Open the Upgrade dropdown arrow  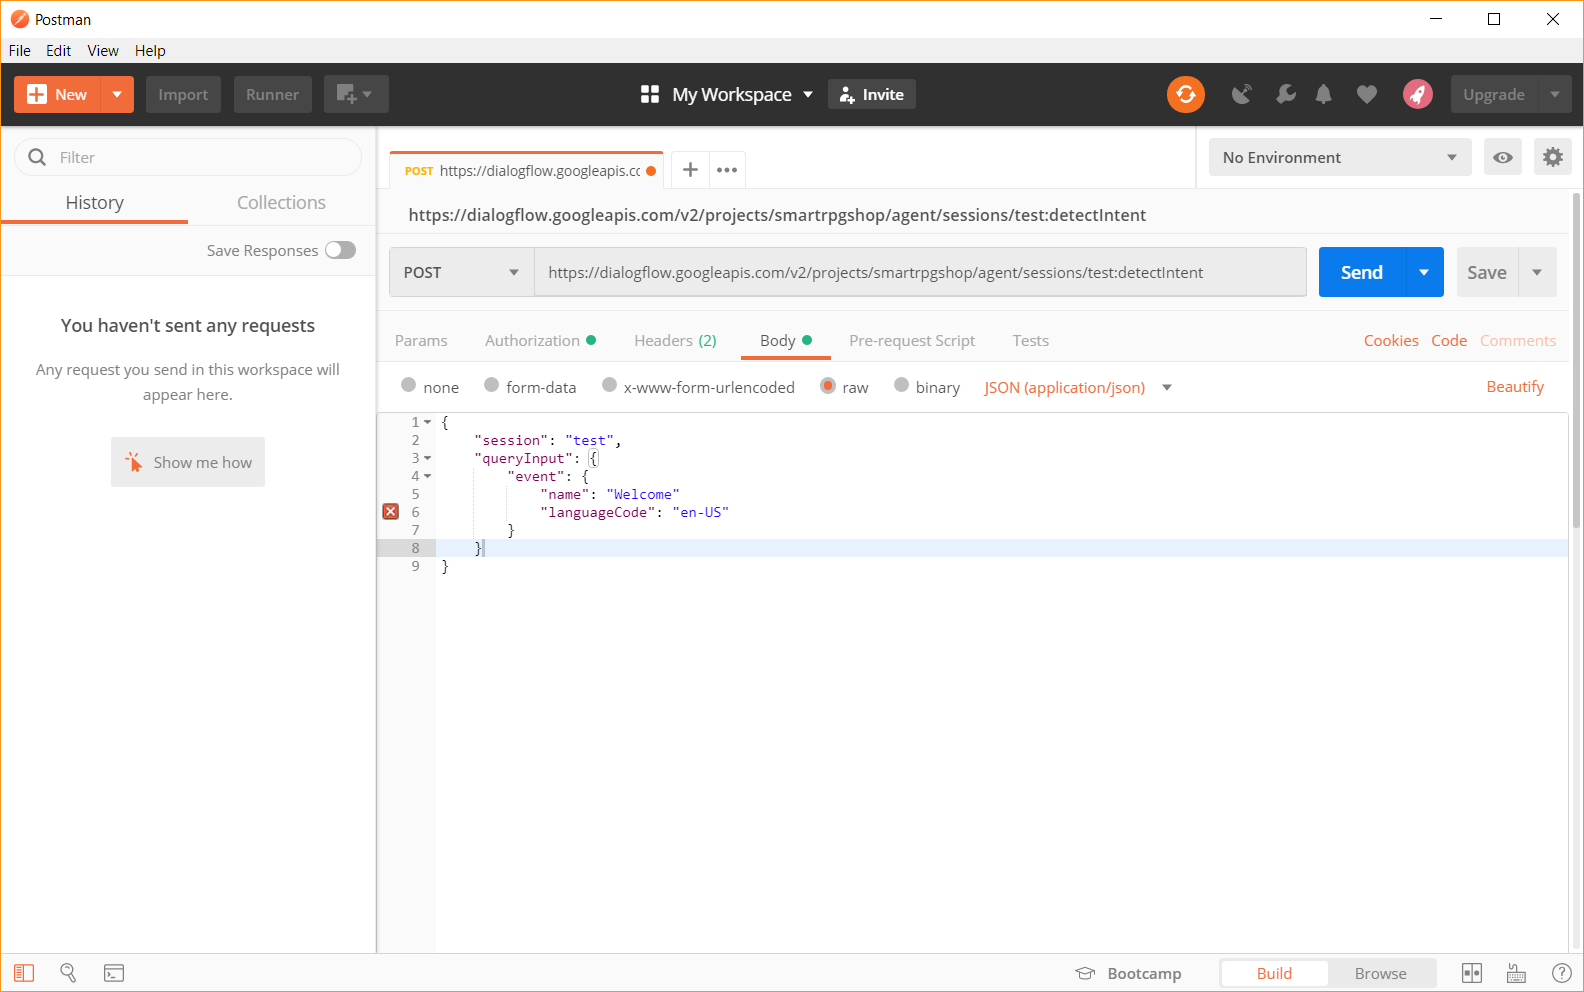pyautogui.click(x=1554, y=94)
